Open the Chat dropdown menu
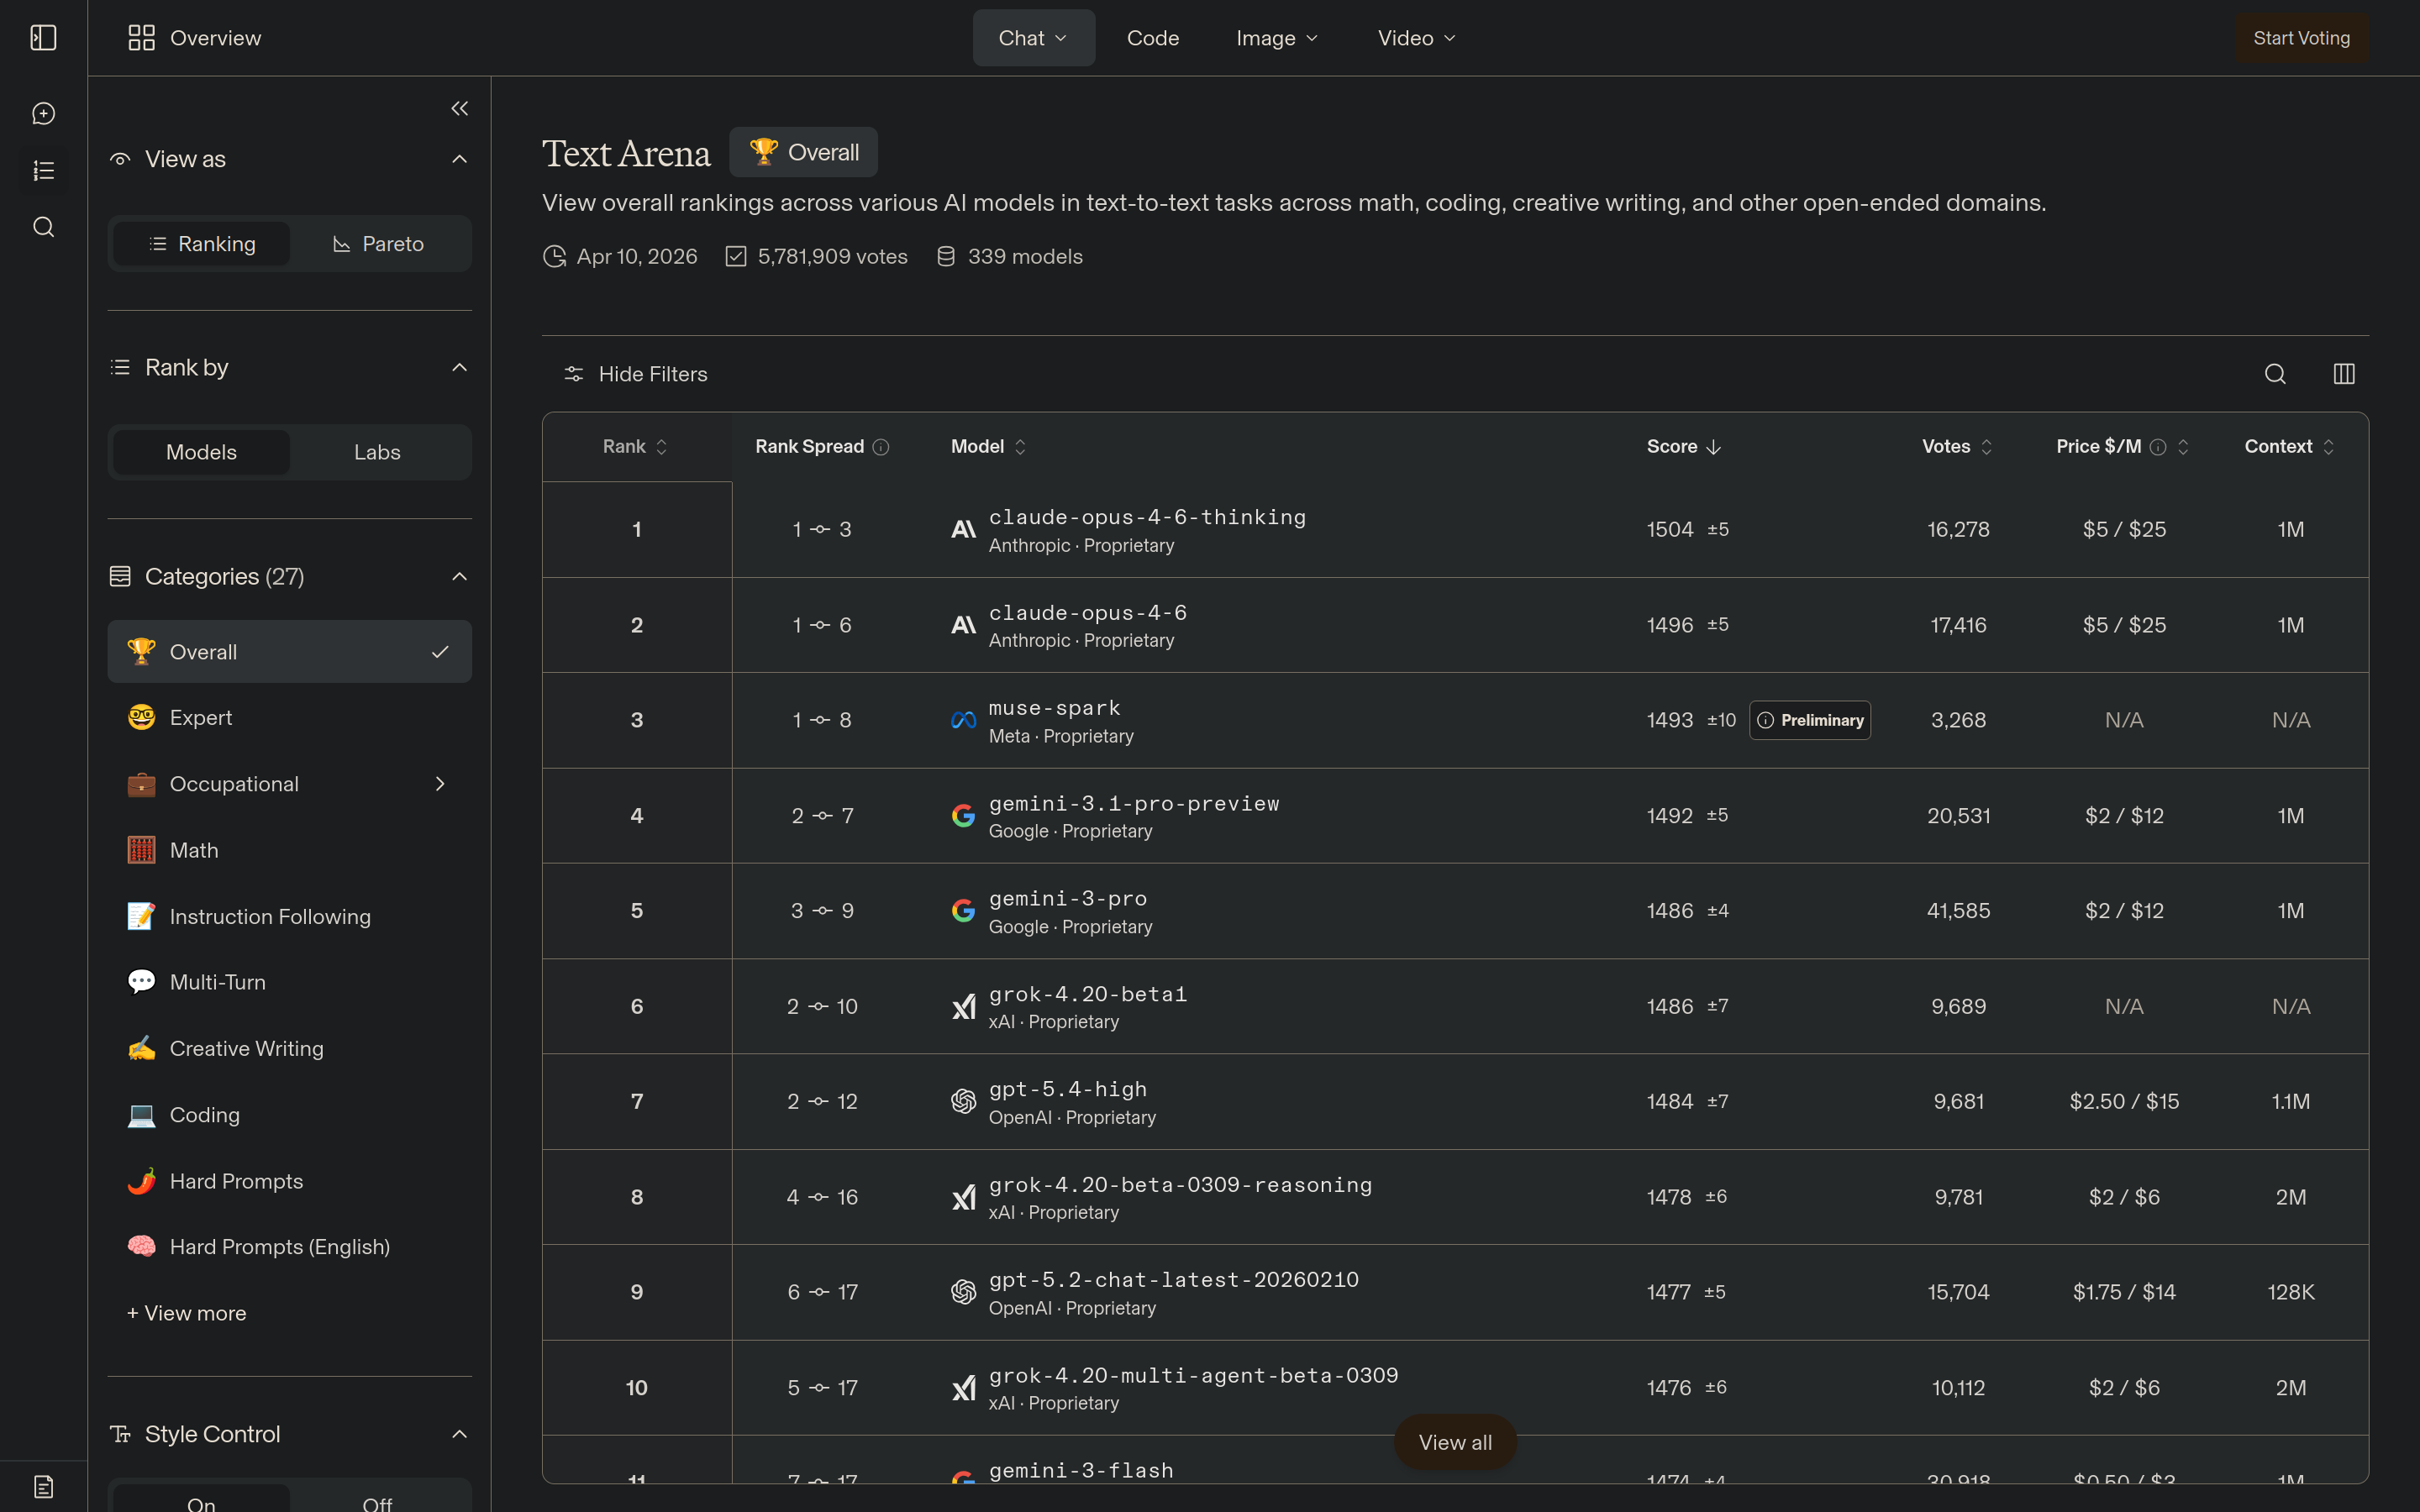This screenshot has width=2420, height=1512. point(1033,38)
